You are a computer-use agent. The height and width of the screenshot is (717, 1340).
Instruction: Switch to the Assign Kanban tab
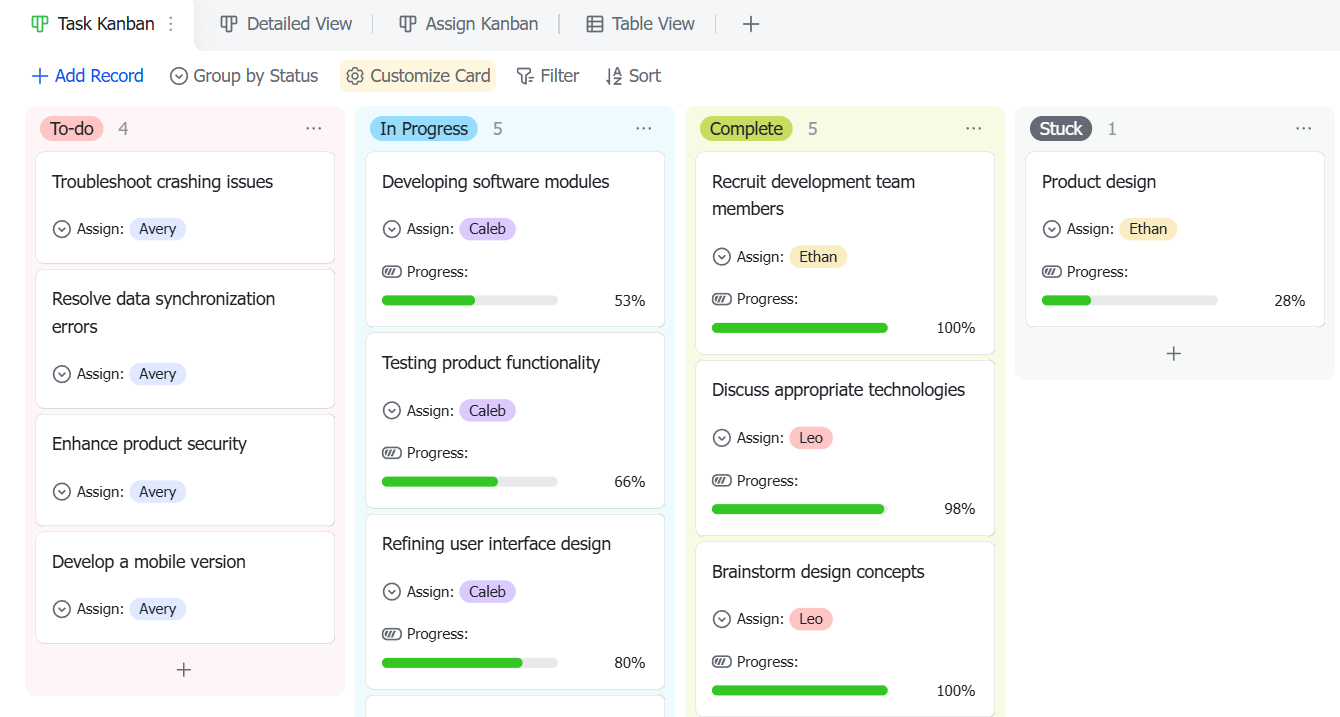(468, 24)
